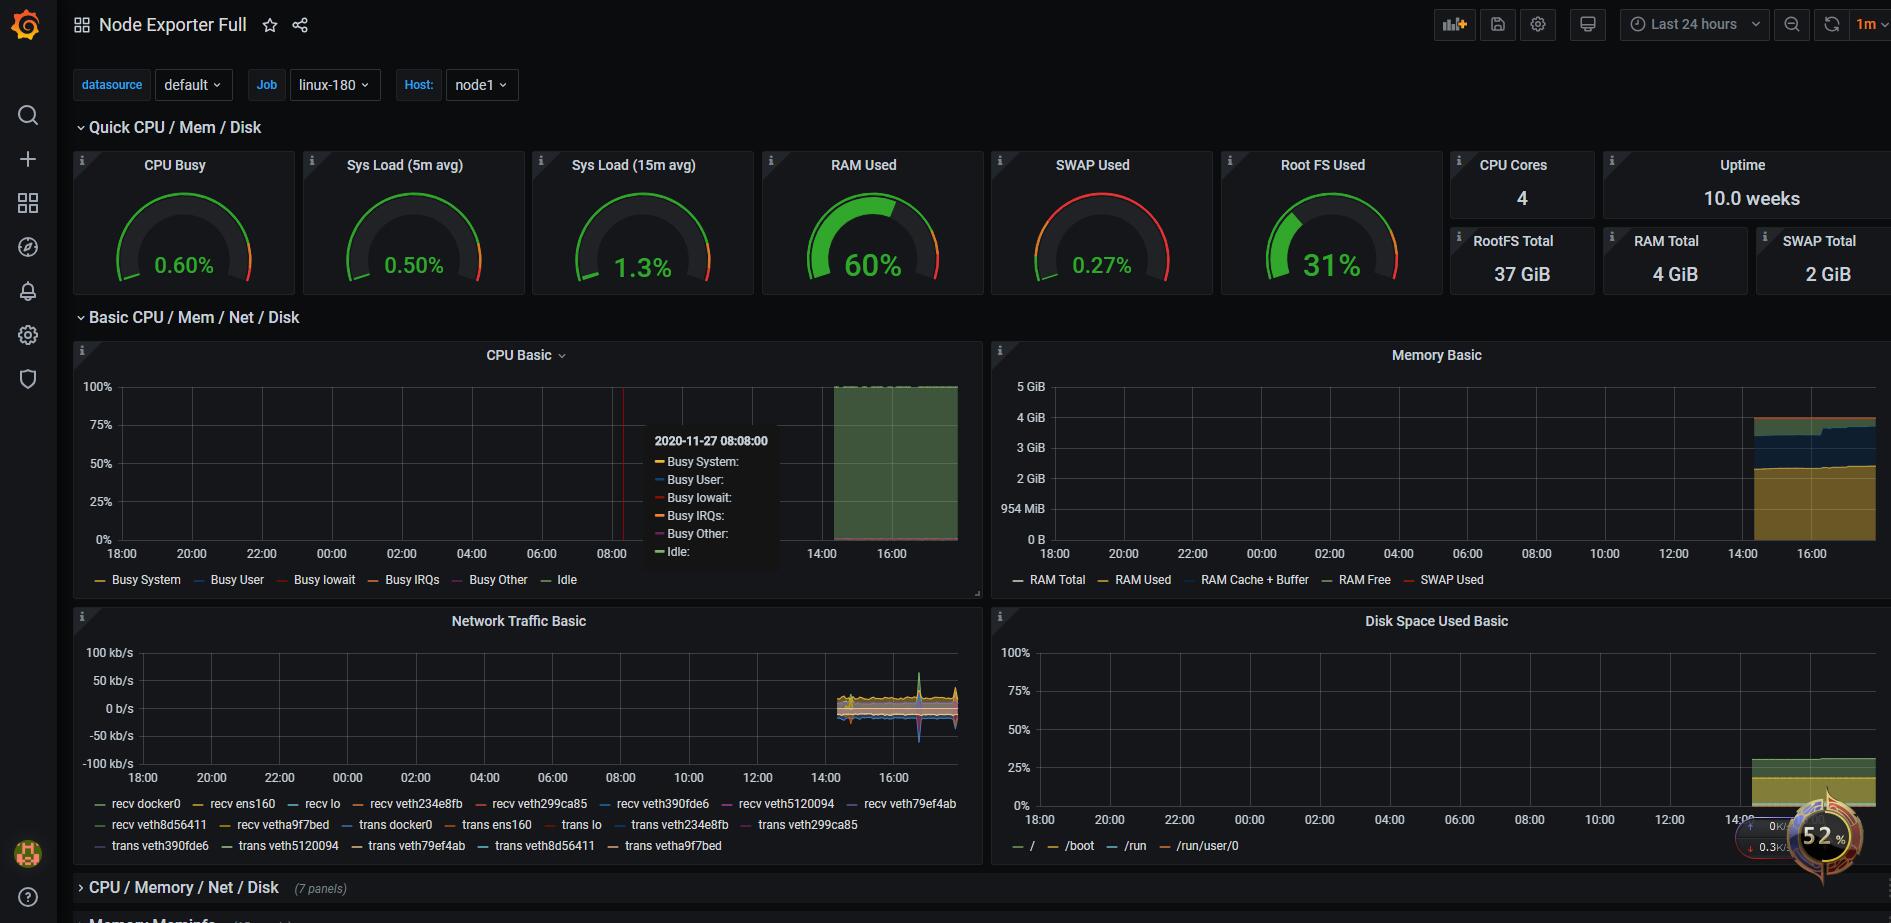Viewport: 1891px width, 923px height.
Task: Open the Alerting bell icon
Action: click(28, 291)
